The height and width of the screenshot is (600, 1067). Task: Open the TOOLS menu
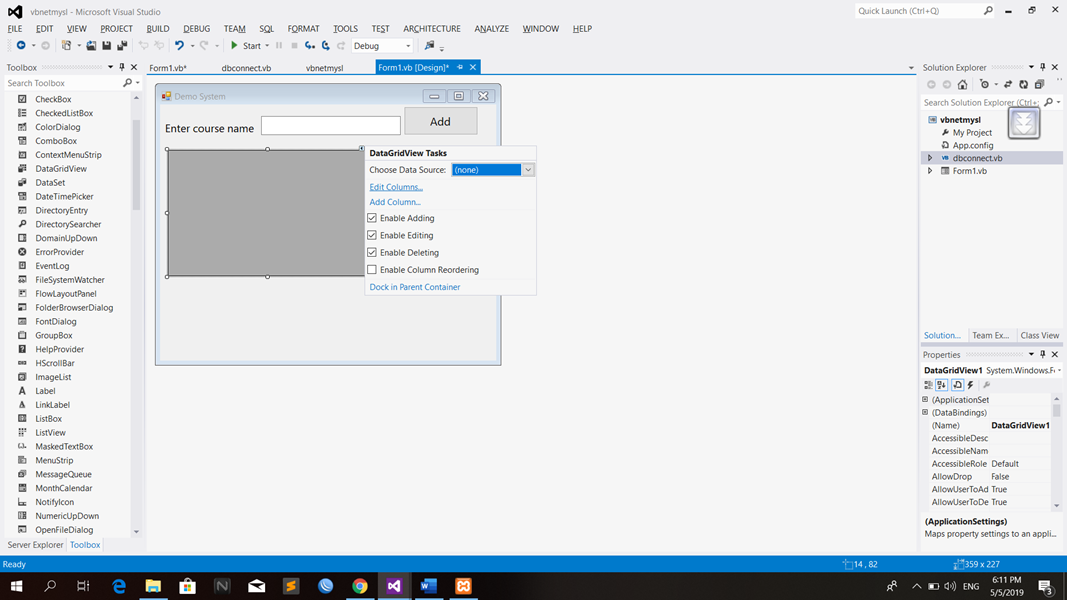click(345, 29)
